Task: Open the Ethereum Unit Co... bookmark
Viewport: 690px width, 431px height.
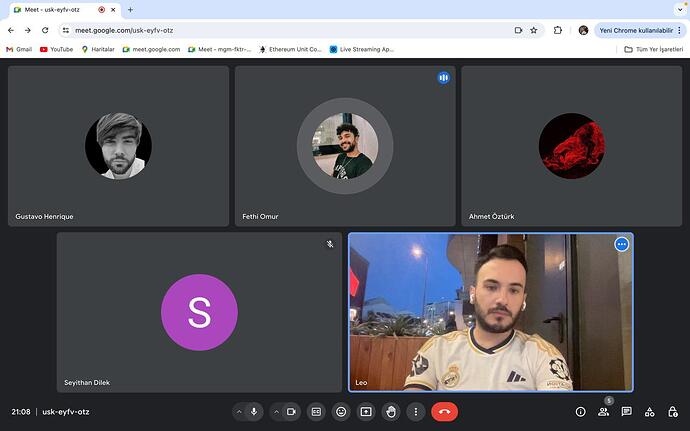Action: click(291, 49)
